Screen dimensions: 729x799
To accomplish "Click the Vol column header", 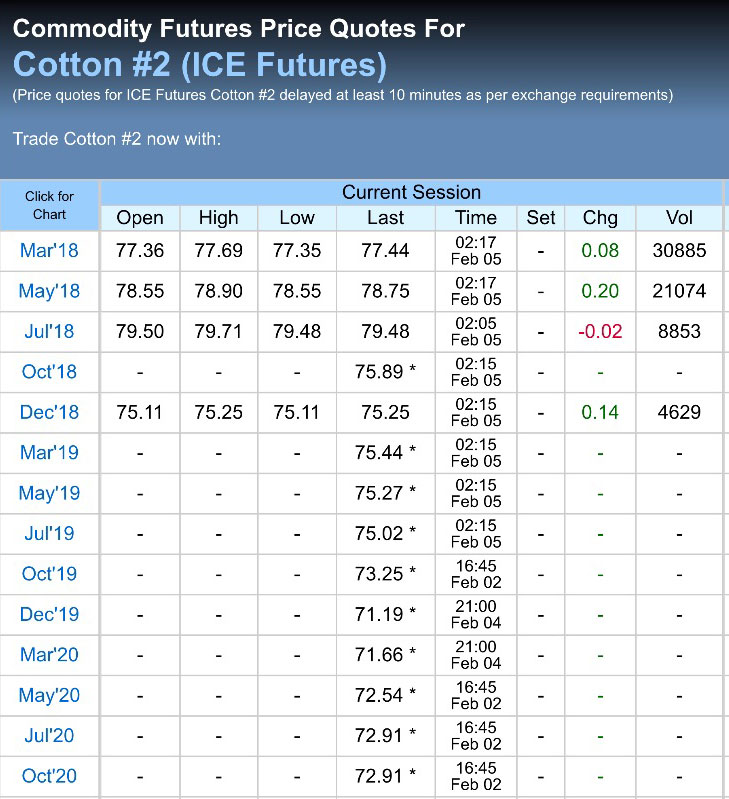I will pyautogui.click(x=680, y=218).
